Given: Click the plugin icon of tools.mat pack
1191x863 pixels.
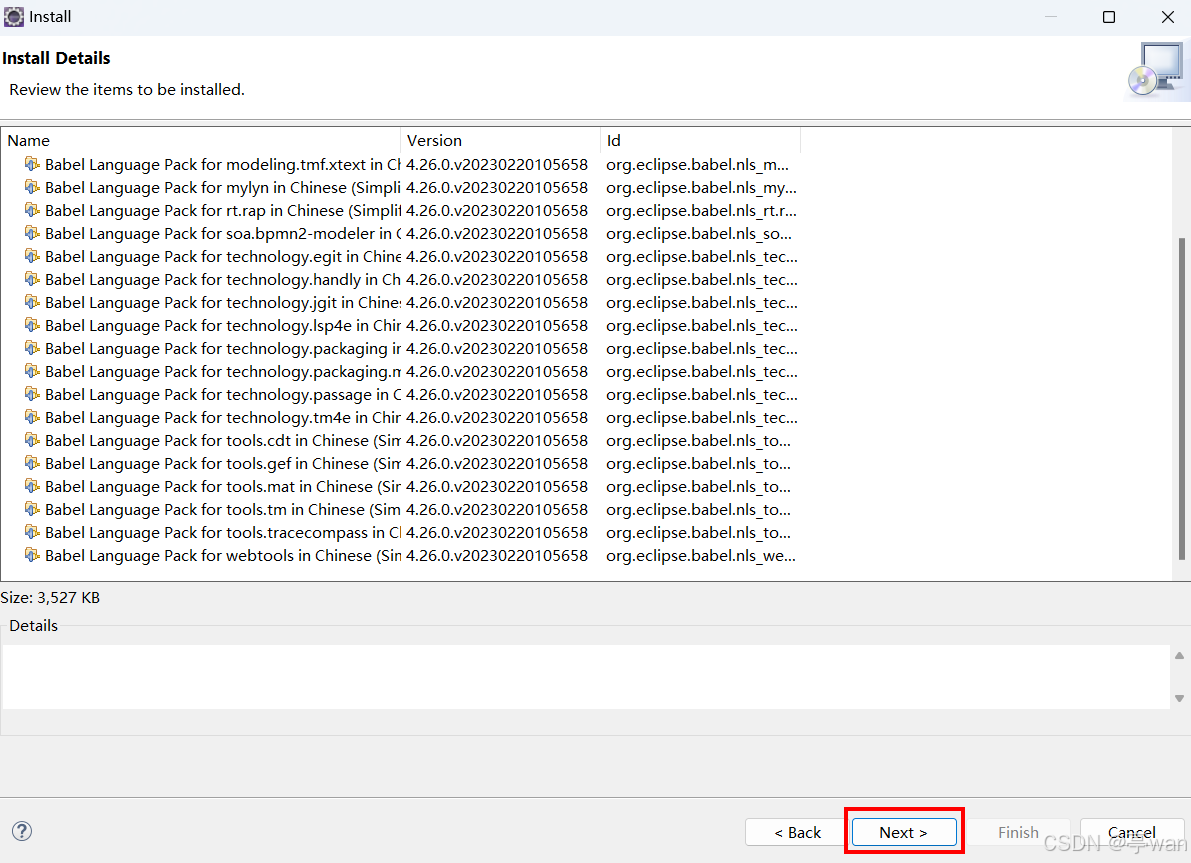Looking at the screenshot, I should [x=32, y=486].
